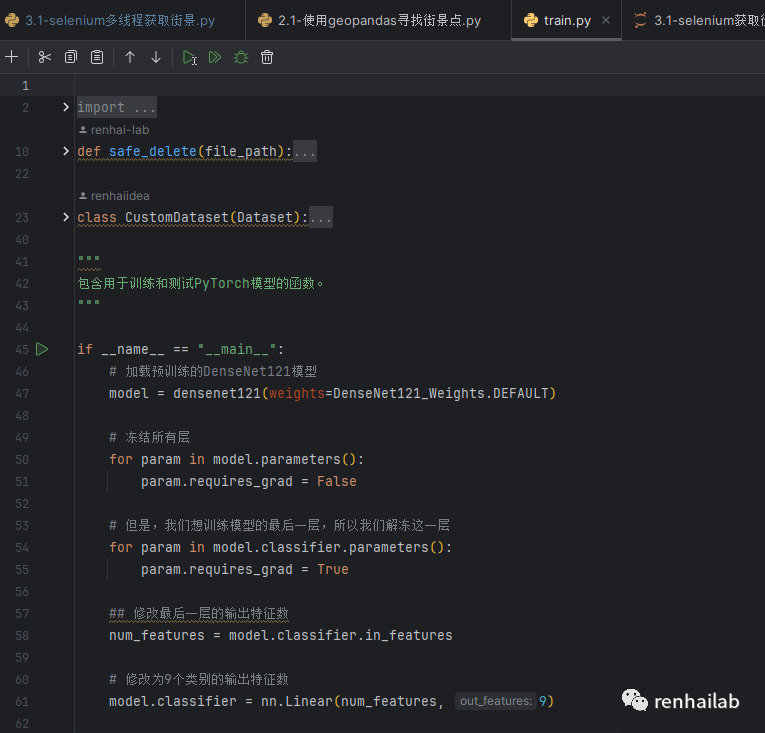
Task: Click the densenet121 call on line 47
Action: [x=217, y=393]
